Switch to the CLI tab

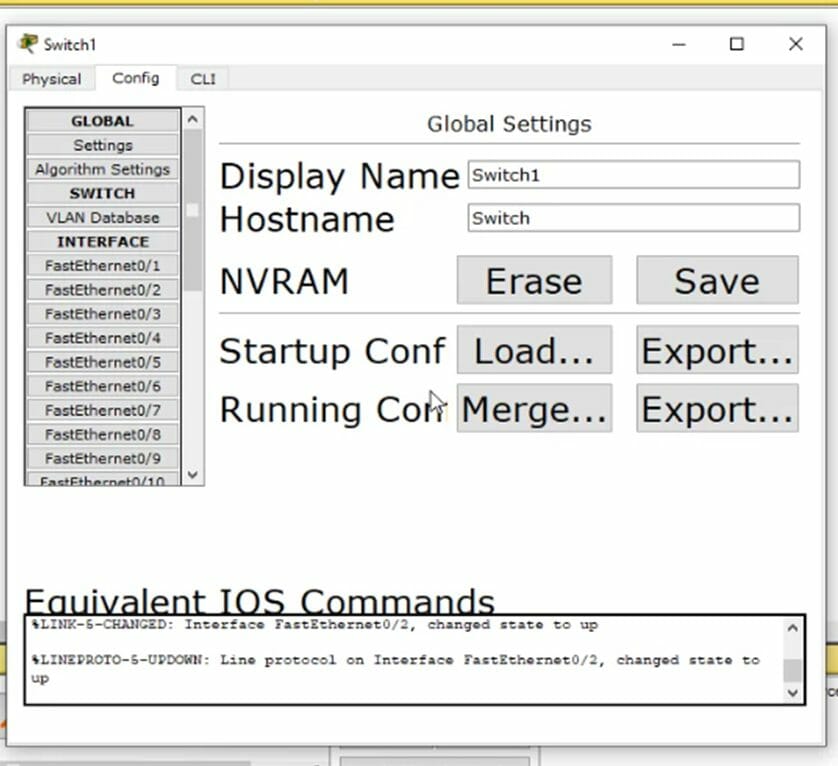tap(203, 78)
